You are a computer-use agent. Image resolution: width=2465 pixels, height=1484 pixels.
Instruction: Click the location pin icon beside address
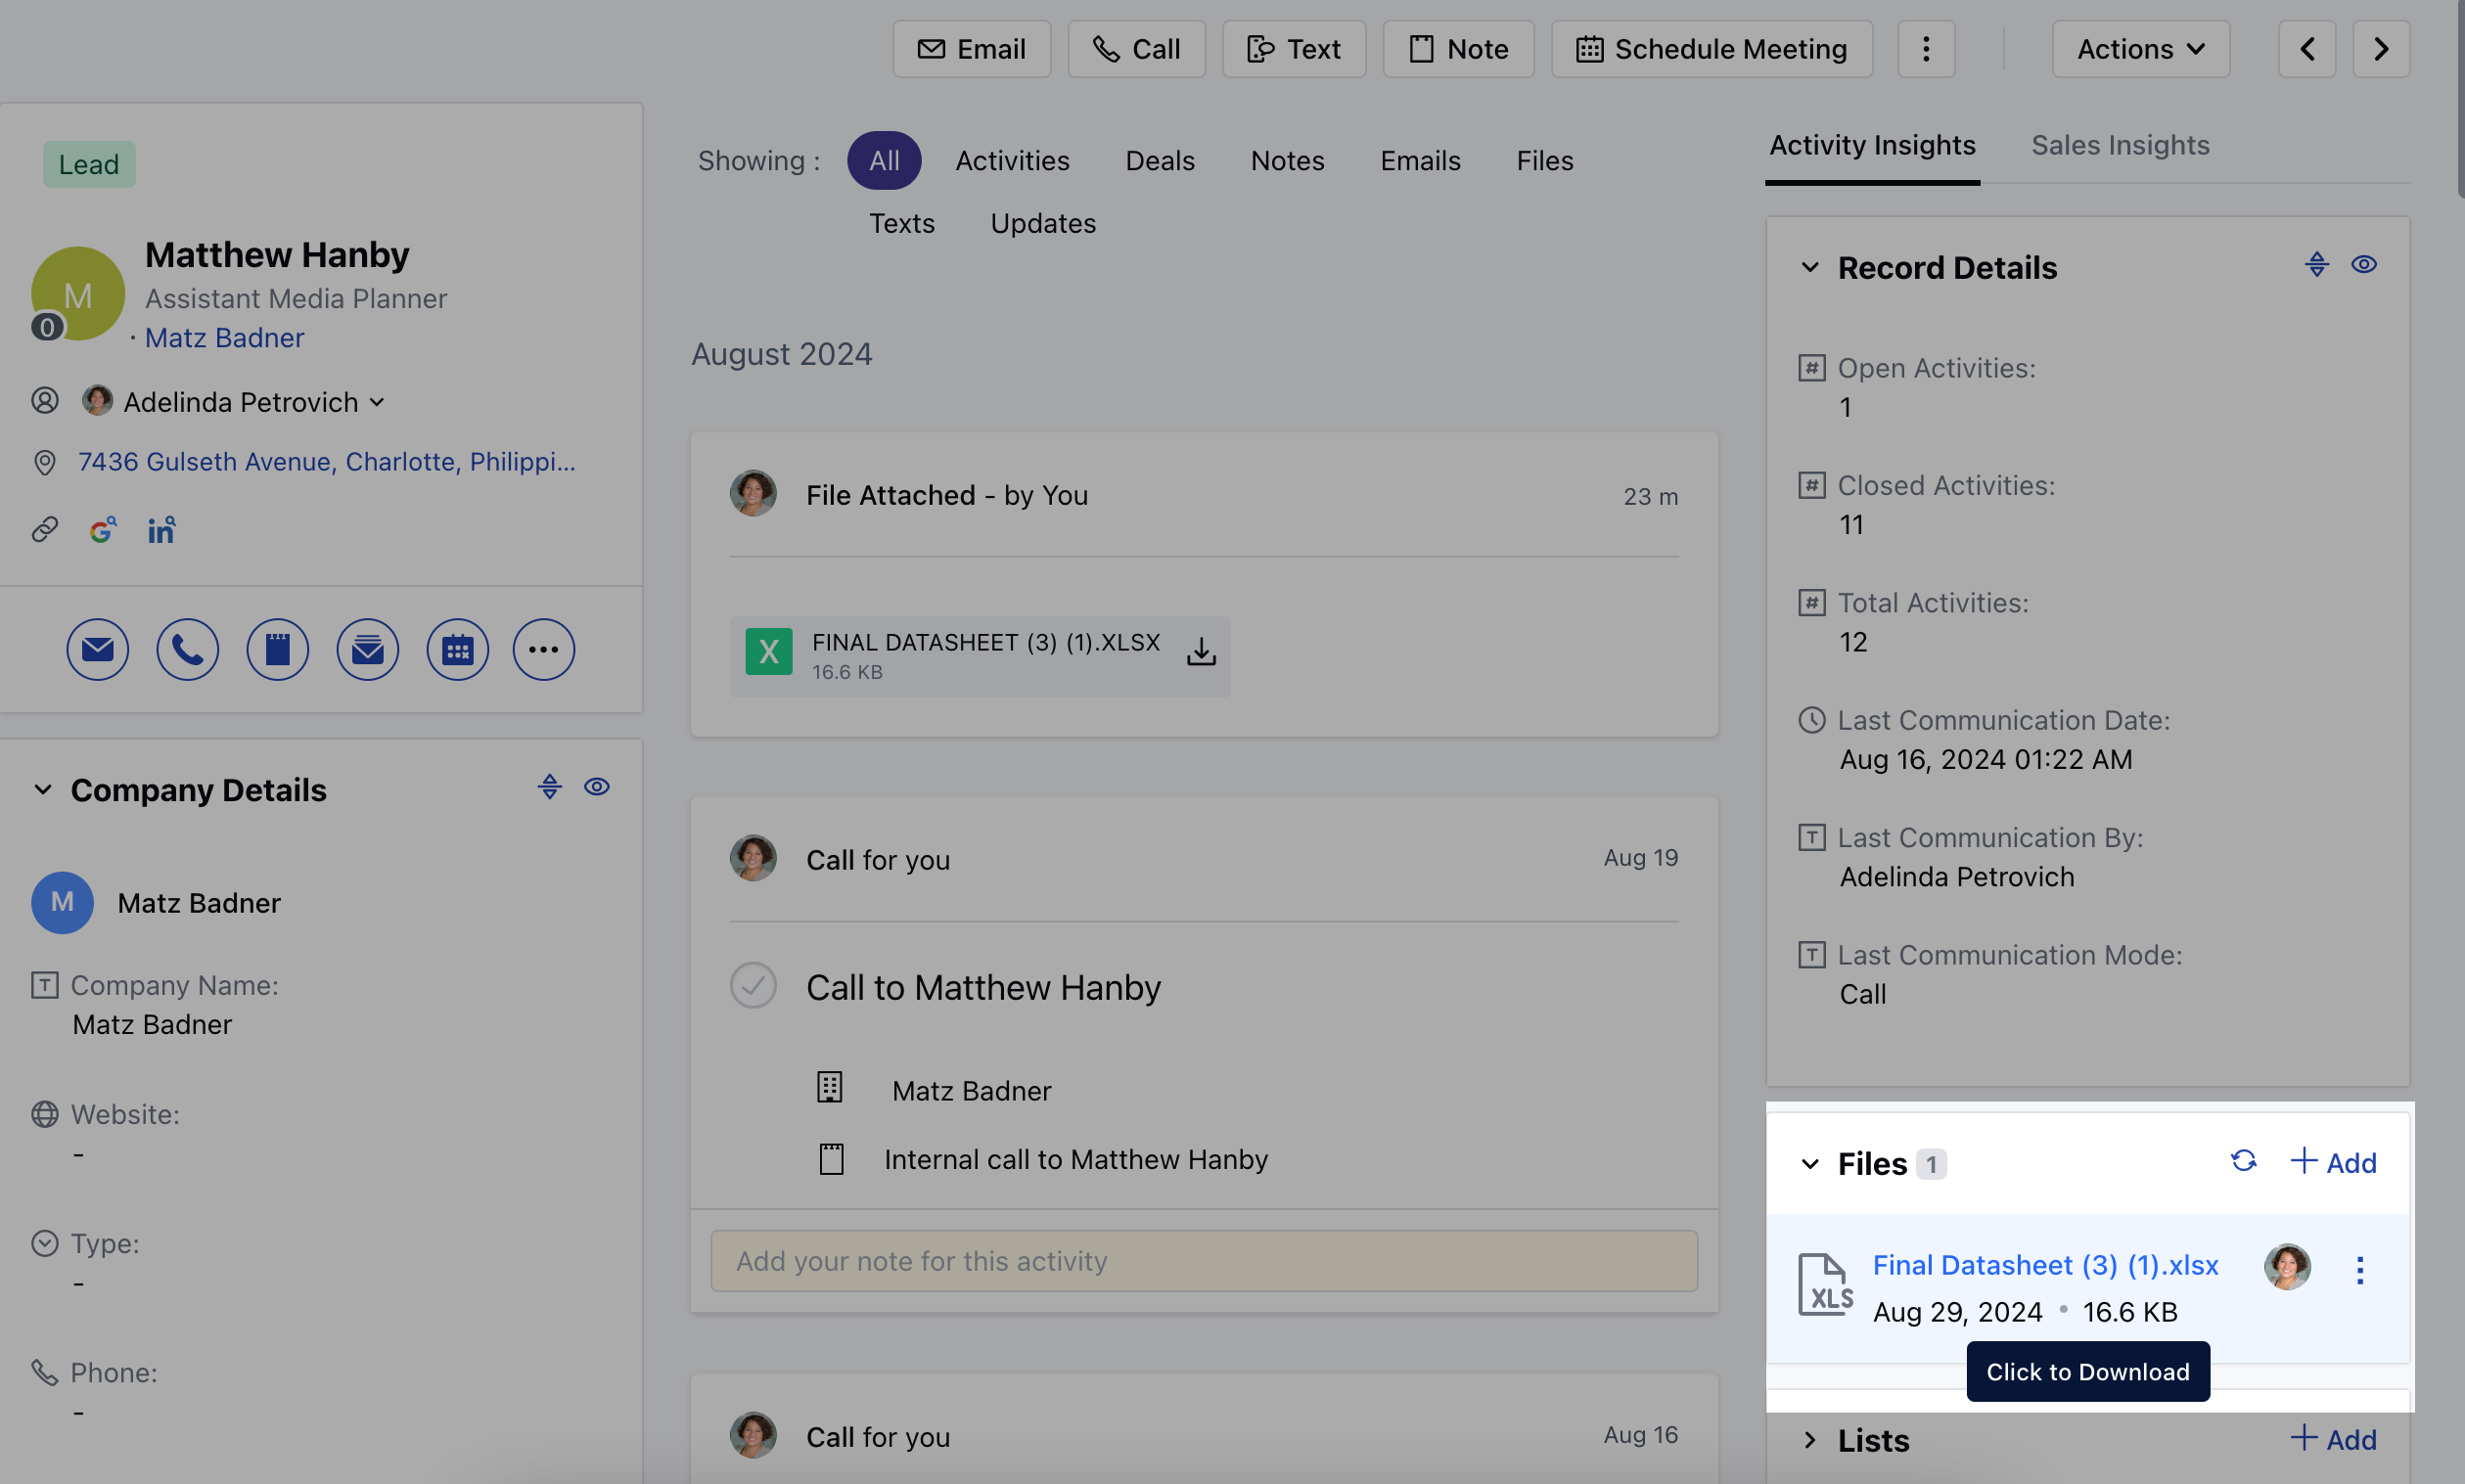(x=44, y=462)
